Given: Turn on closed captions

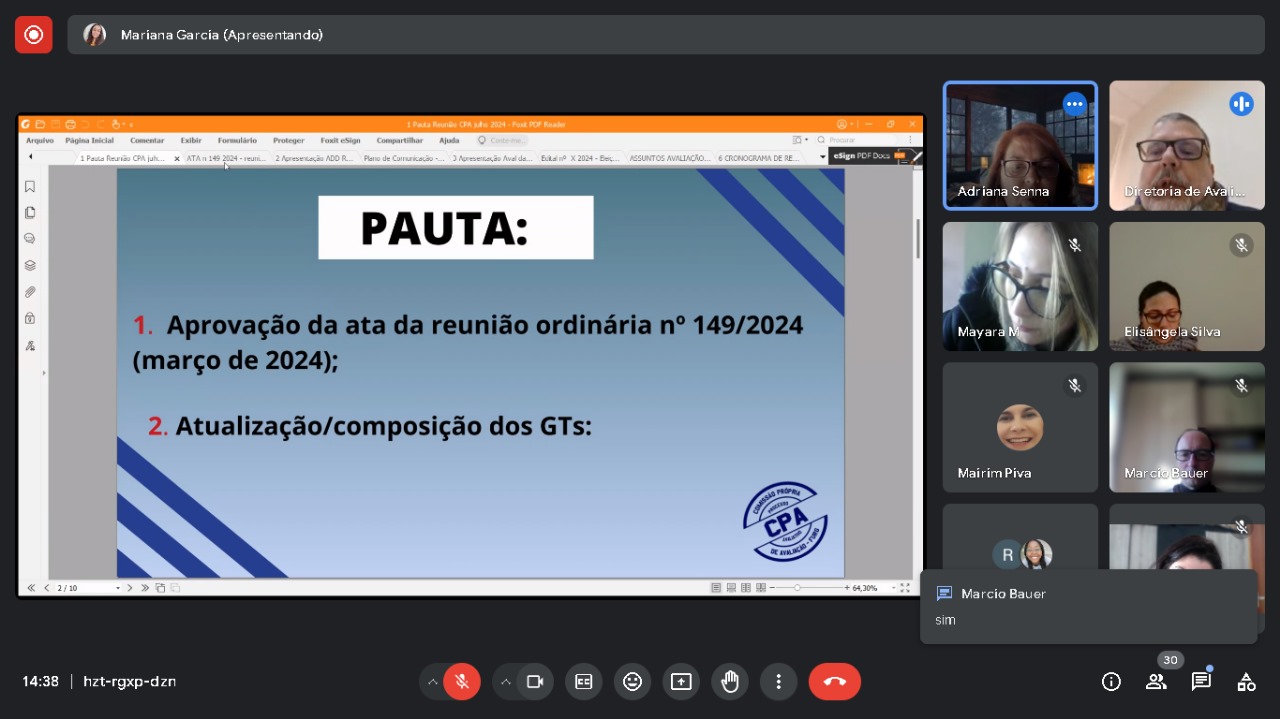Looking at the screenshot, I should 584,681.
